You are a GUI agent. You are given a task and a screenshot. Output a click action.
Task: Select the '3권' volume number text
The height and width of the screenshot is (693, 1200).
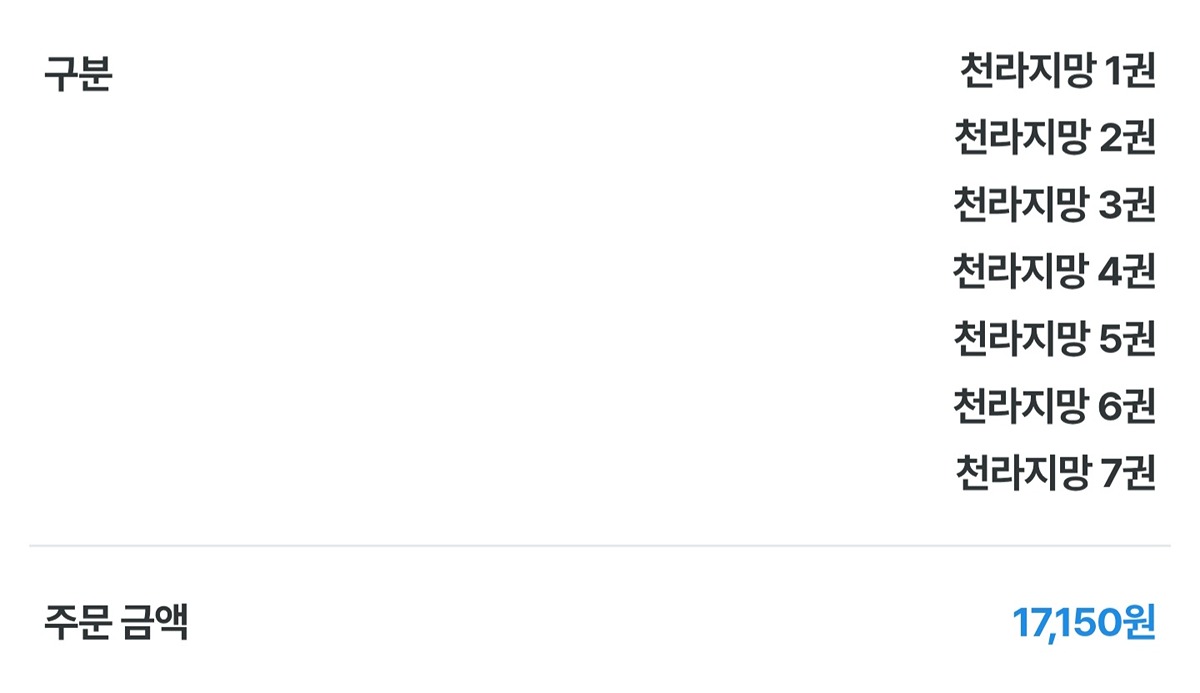click(1127, 205)
